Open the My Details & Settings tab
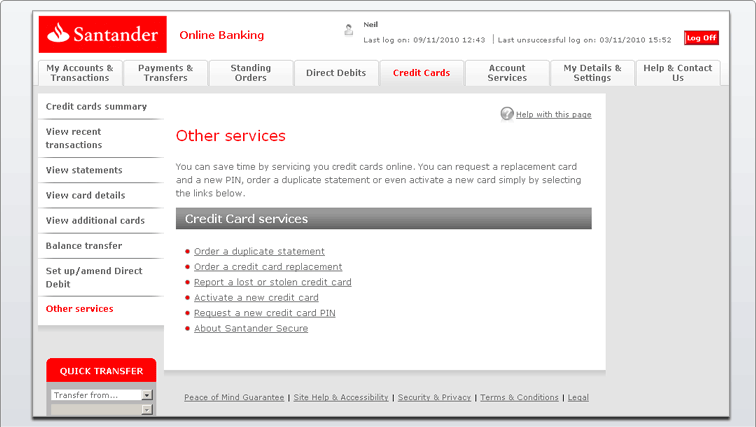 click(592, 73)
